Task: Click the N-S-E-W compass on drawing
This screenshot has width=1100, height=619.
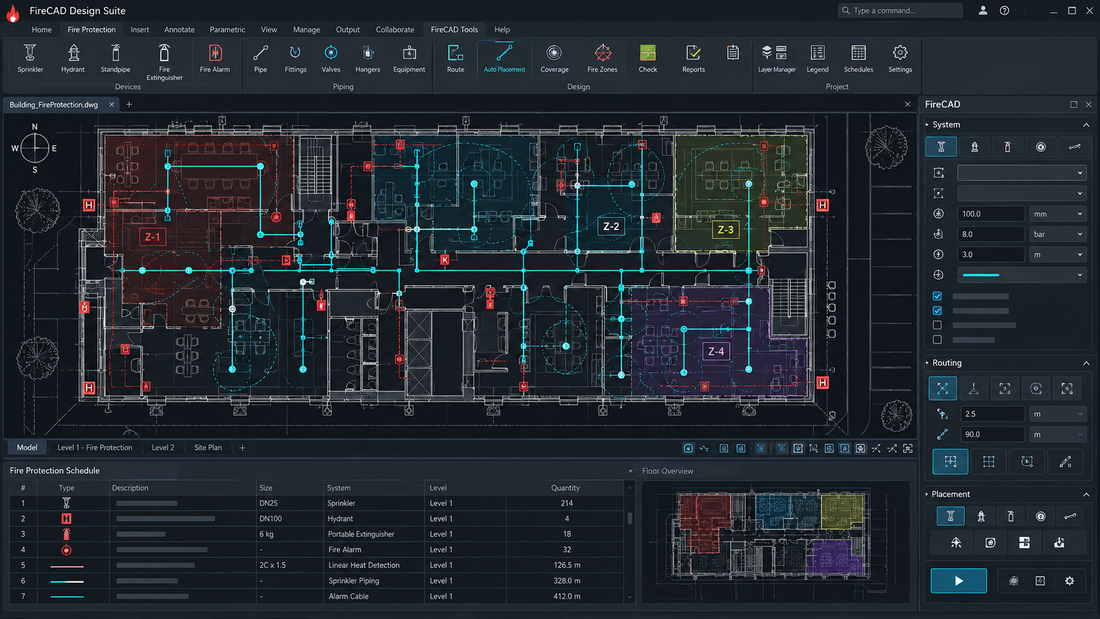Action: coord(34,148)
